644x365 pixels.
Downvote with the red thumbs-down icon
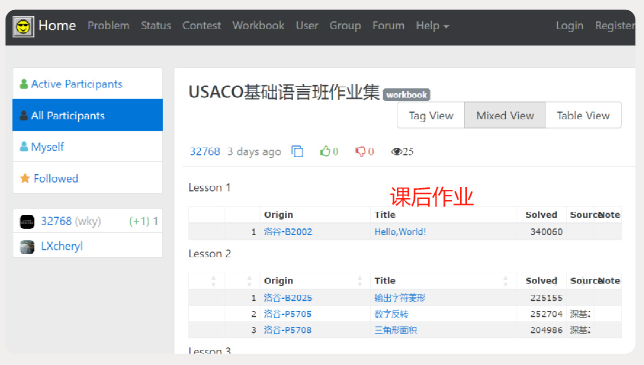360,152
